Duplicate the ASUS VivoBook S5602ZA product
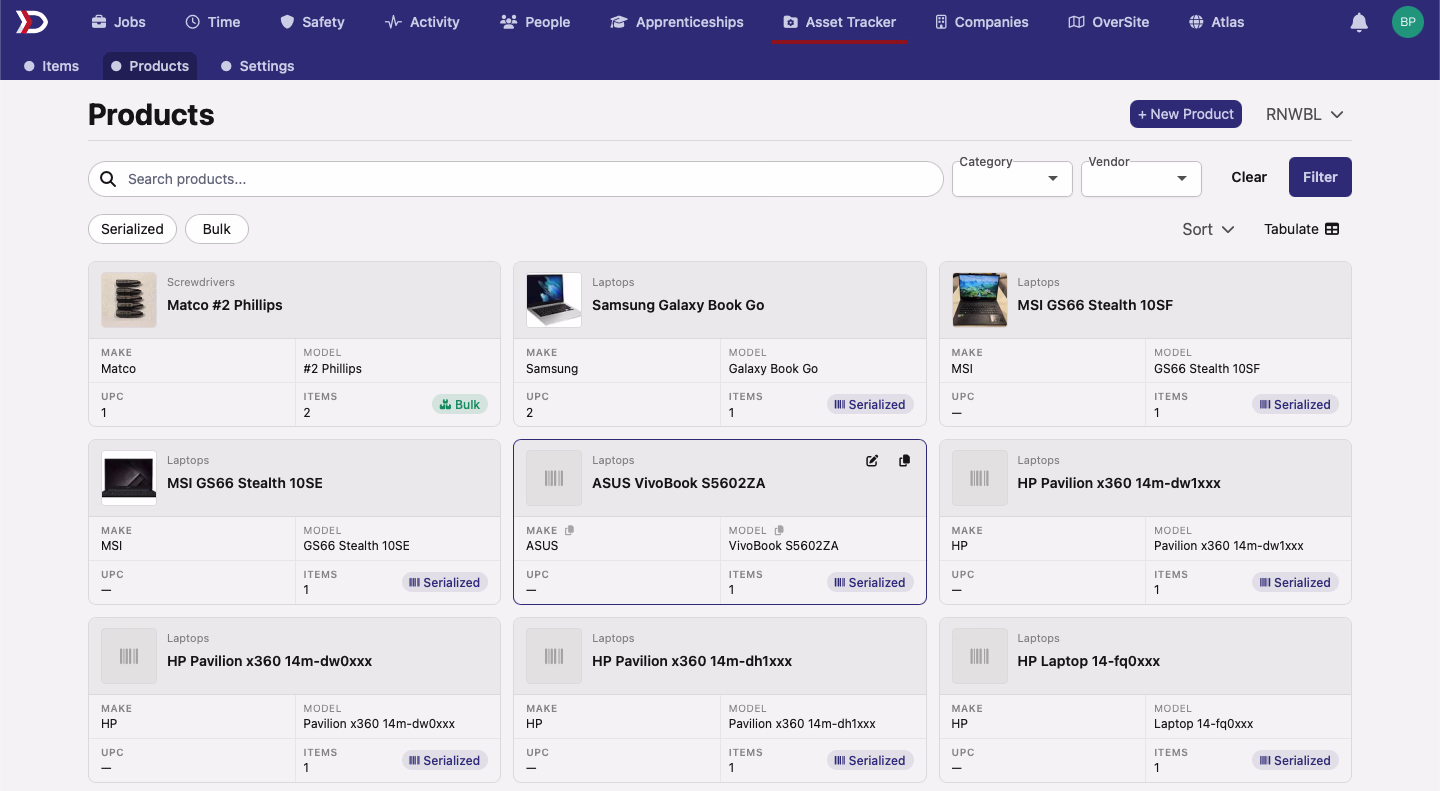Screen dimensions: 1440x791 tap(904, 461)
